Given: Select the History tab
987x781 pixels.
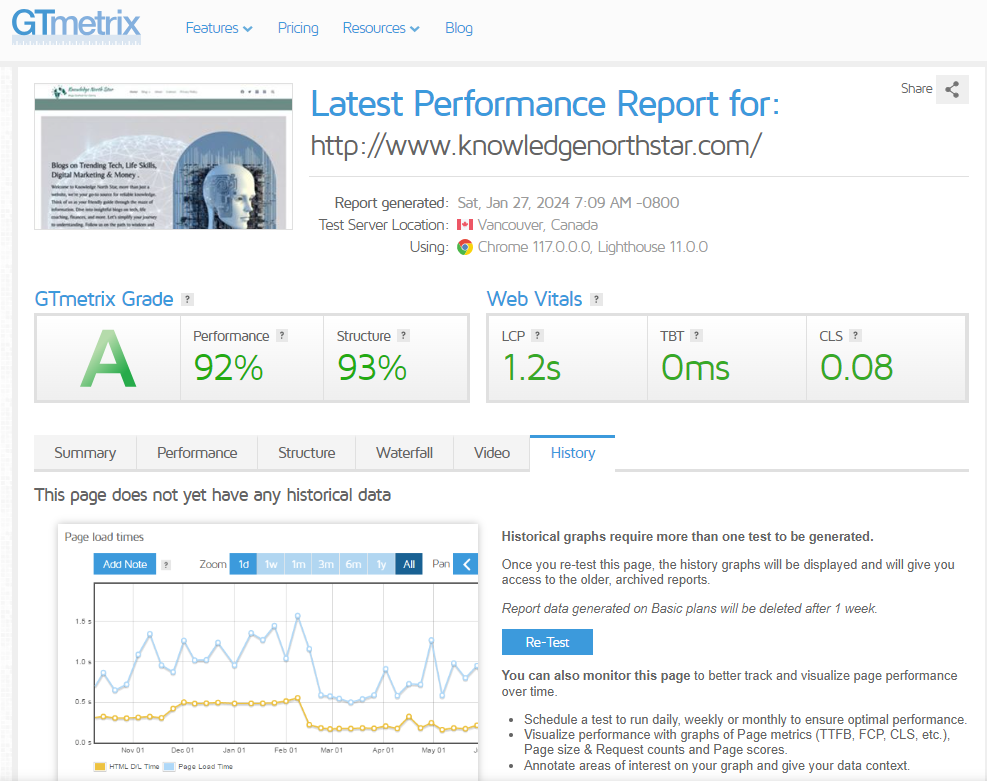Looking at the screenshot, I should 573,453.
